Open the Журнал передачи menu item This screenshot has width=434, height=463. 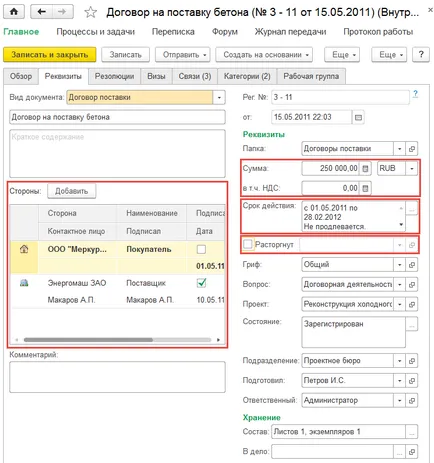tap(290, 32)
